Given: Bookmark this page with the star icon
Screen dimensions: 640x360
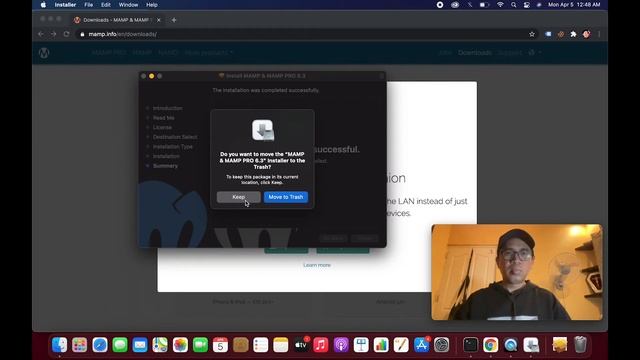Looking at the screenshot, I should click(532, 34).
